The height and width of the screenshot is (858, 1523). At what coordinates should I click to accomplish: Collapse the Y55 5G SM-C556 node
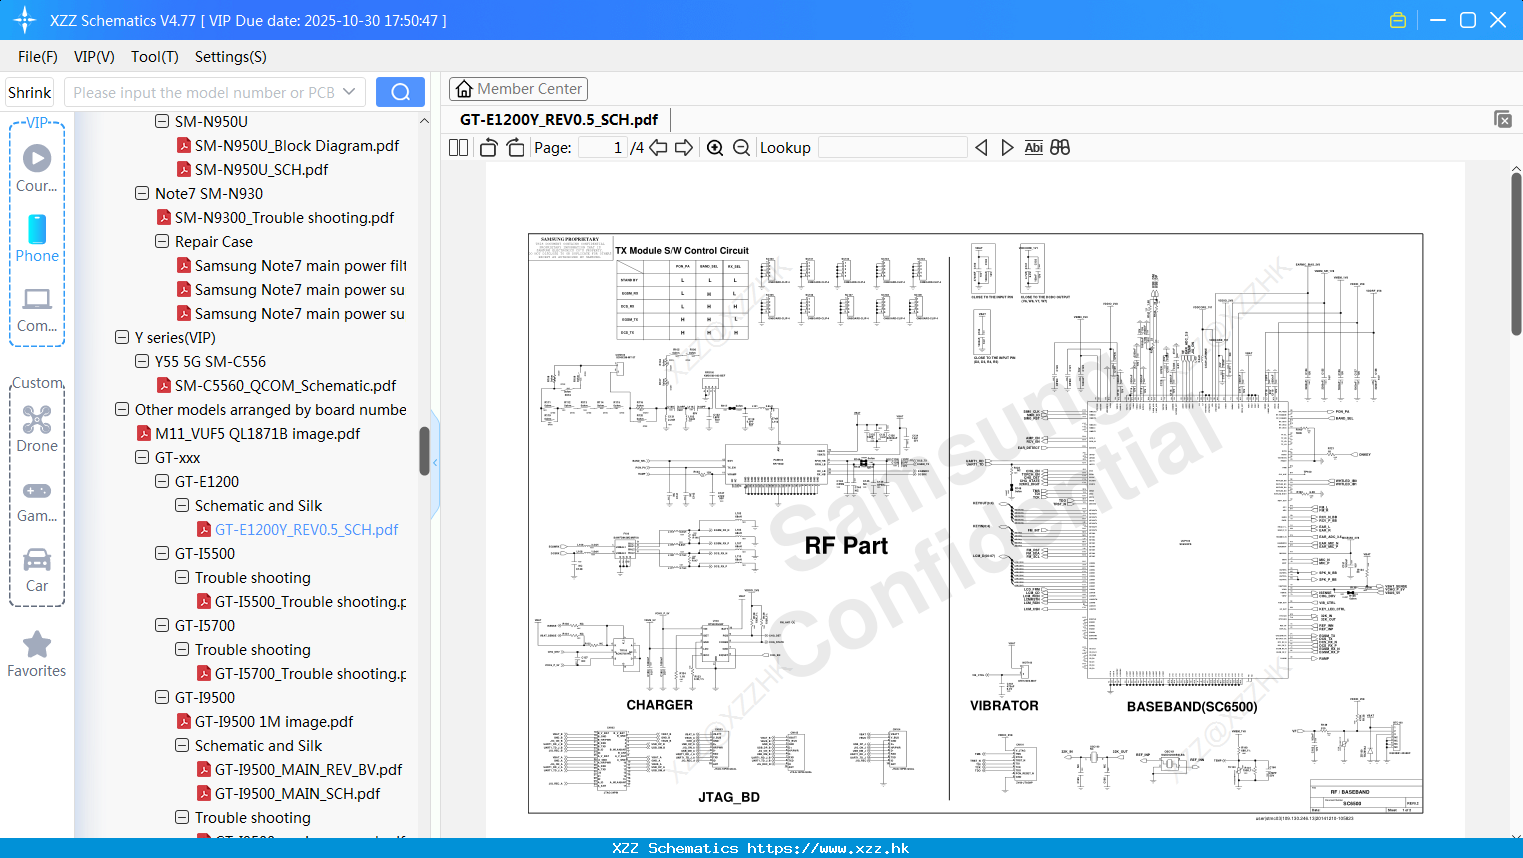(x=142, y=361)
